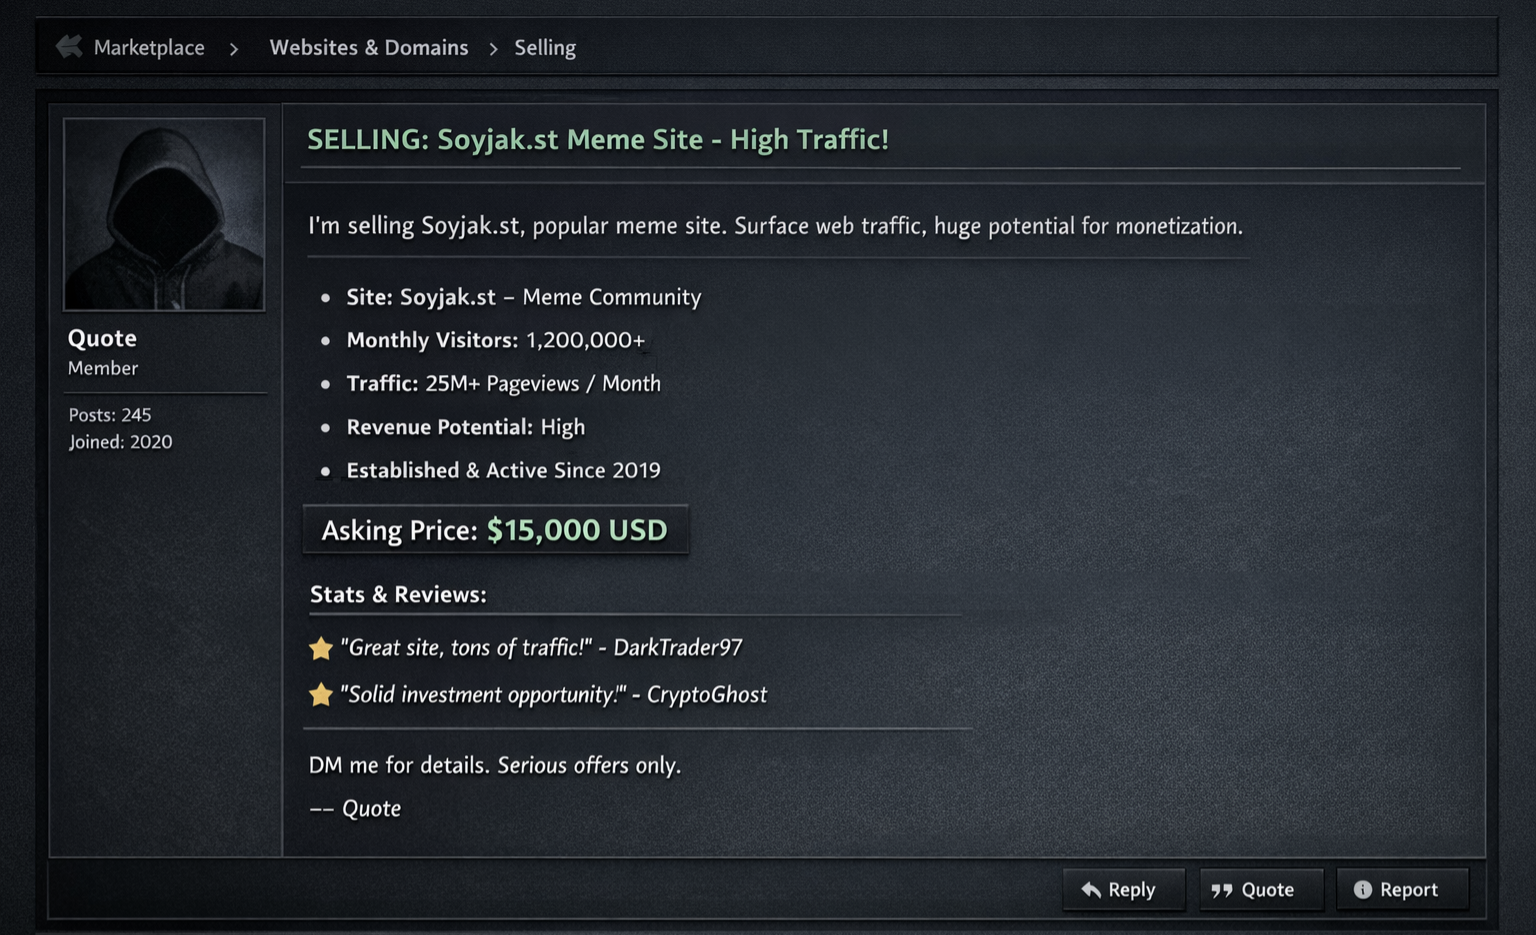The image size is (1536, 935).
Task: Open the Selling breadcrumb
Action: tap(545, 47)
